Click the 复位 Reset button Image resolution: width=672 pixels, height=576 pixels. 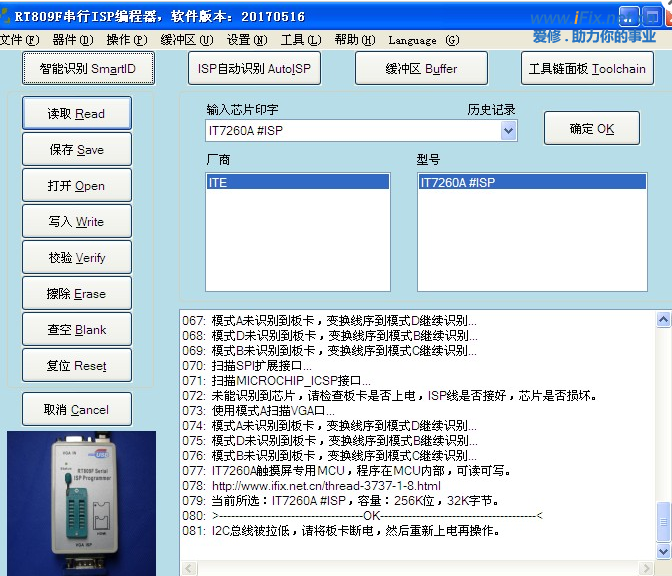pyautogui.click(x=77, y=365)
